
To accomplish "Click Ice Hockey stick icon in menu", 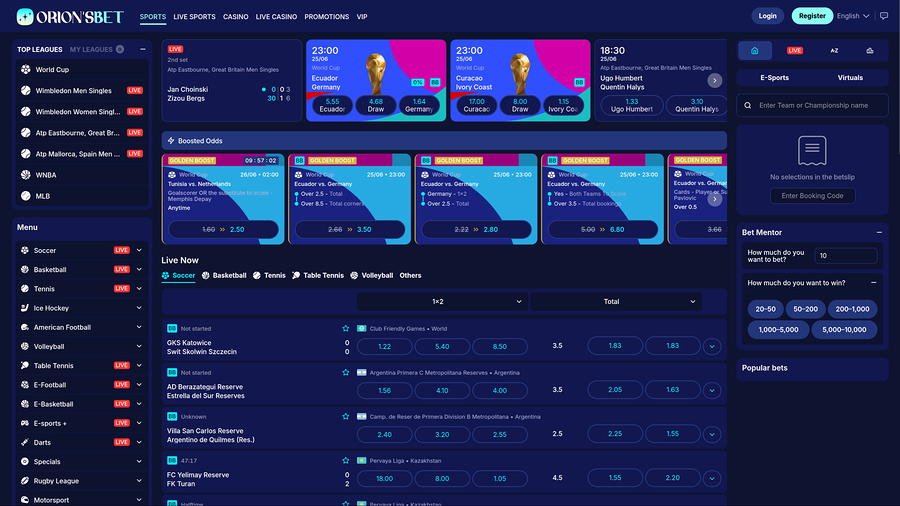I will [25, 308].
